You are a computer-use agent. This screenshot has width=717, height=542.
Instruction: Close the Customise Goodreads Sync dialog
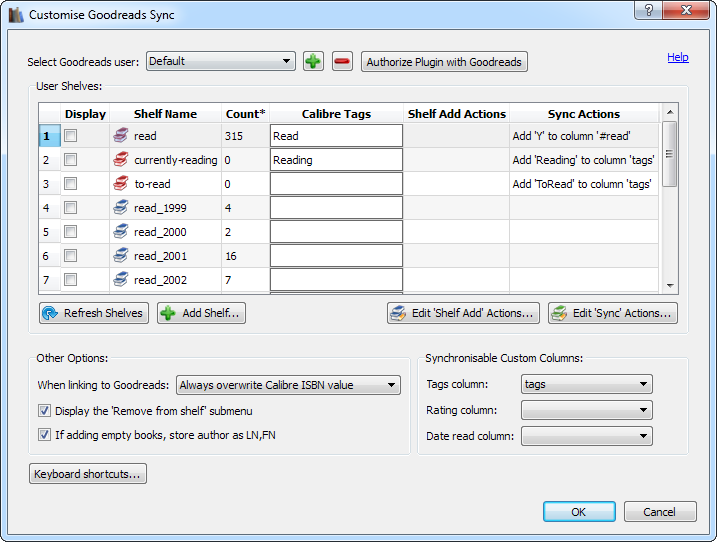(686, 10)
